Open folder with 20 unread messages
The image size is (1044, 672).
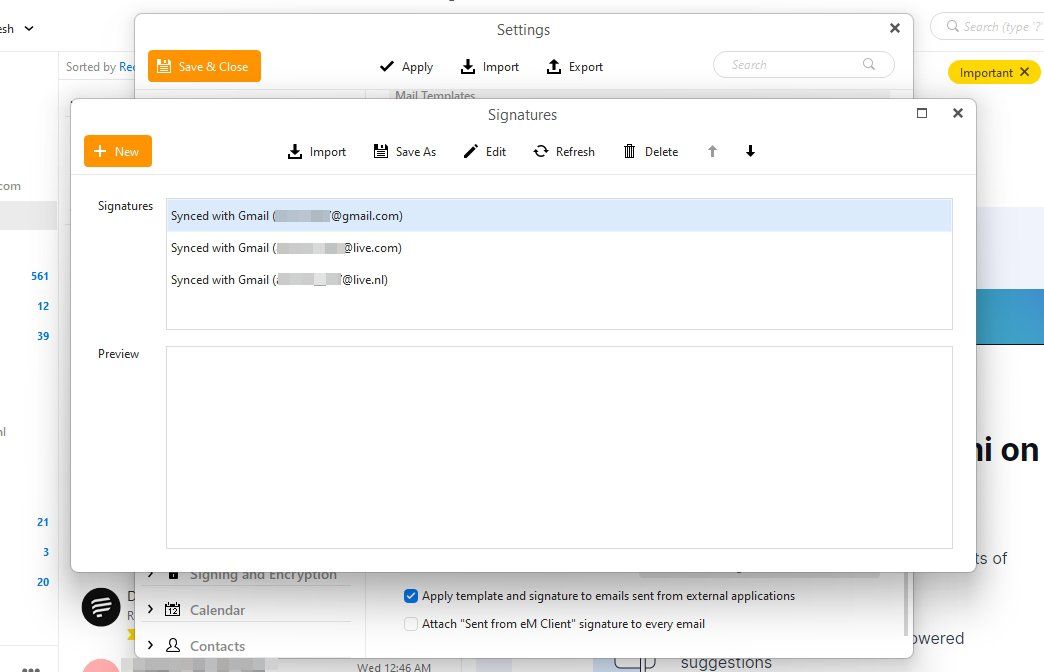[x=43, y=582]
